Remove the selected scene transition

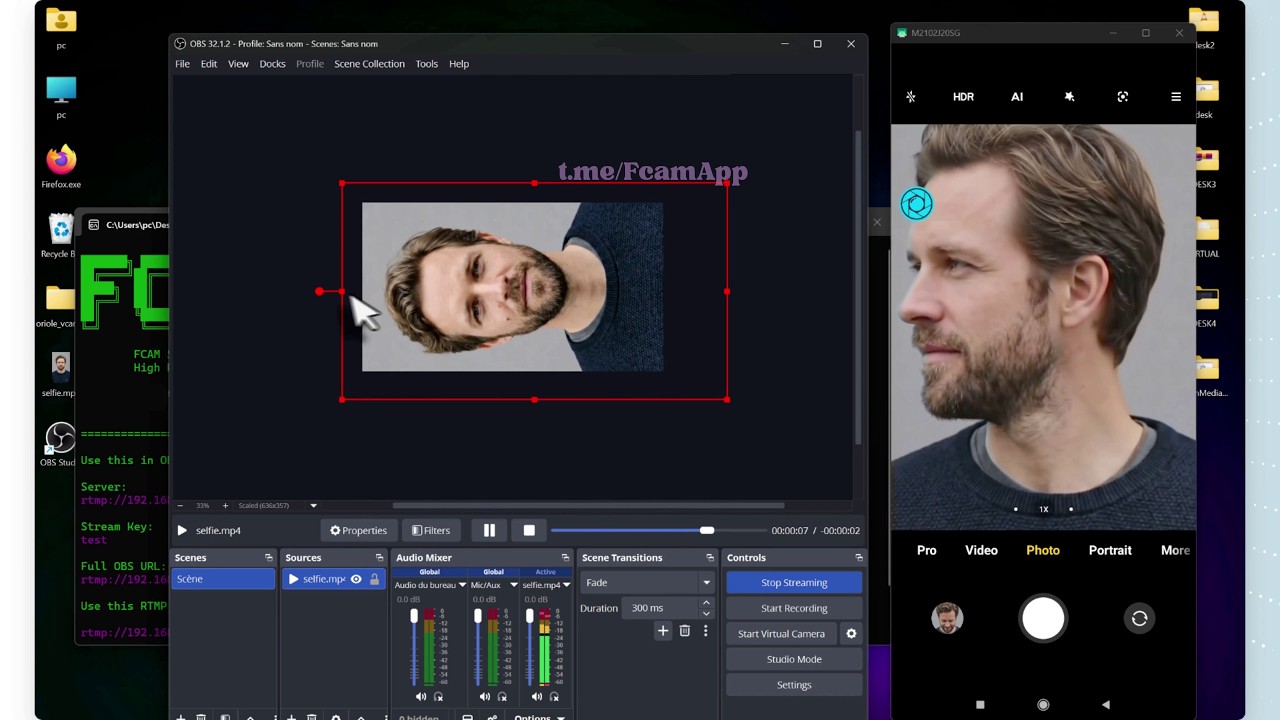(x=685, y=631)
